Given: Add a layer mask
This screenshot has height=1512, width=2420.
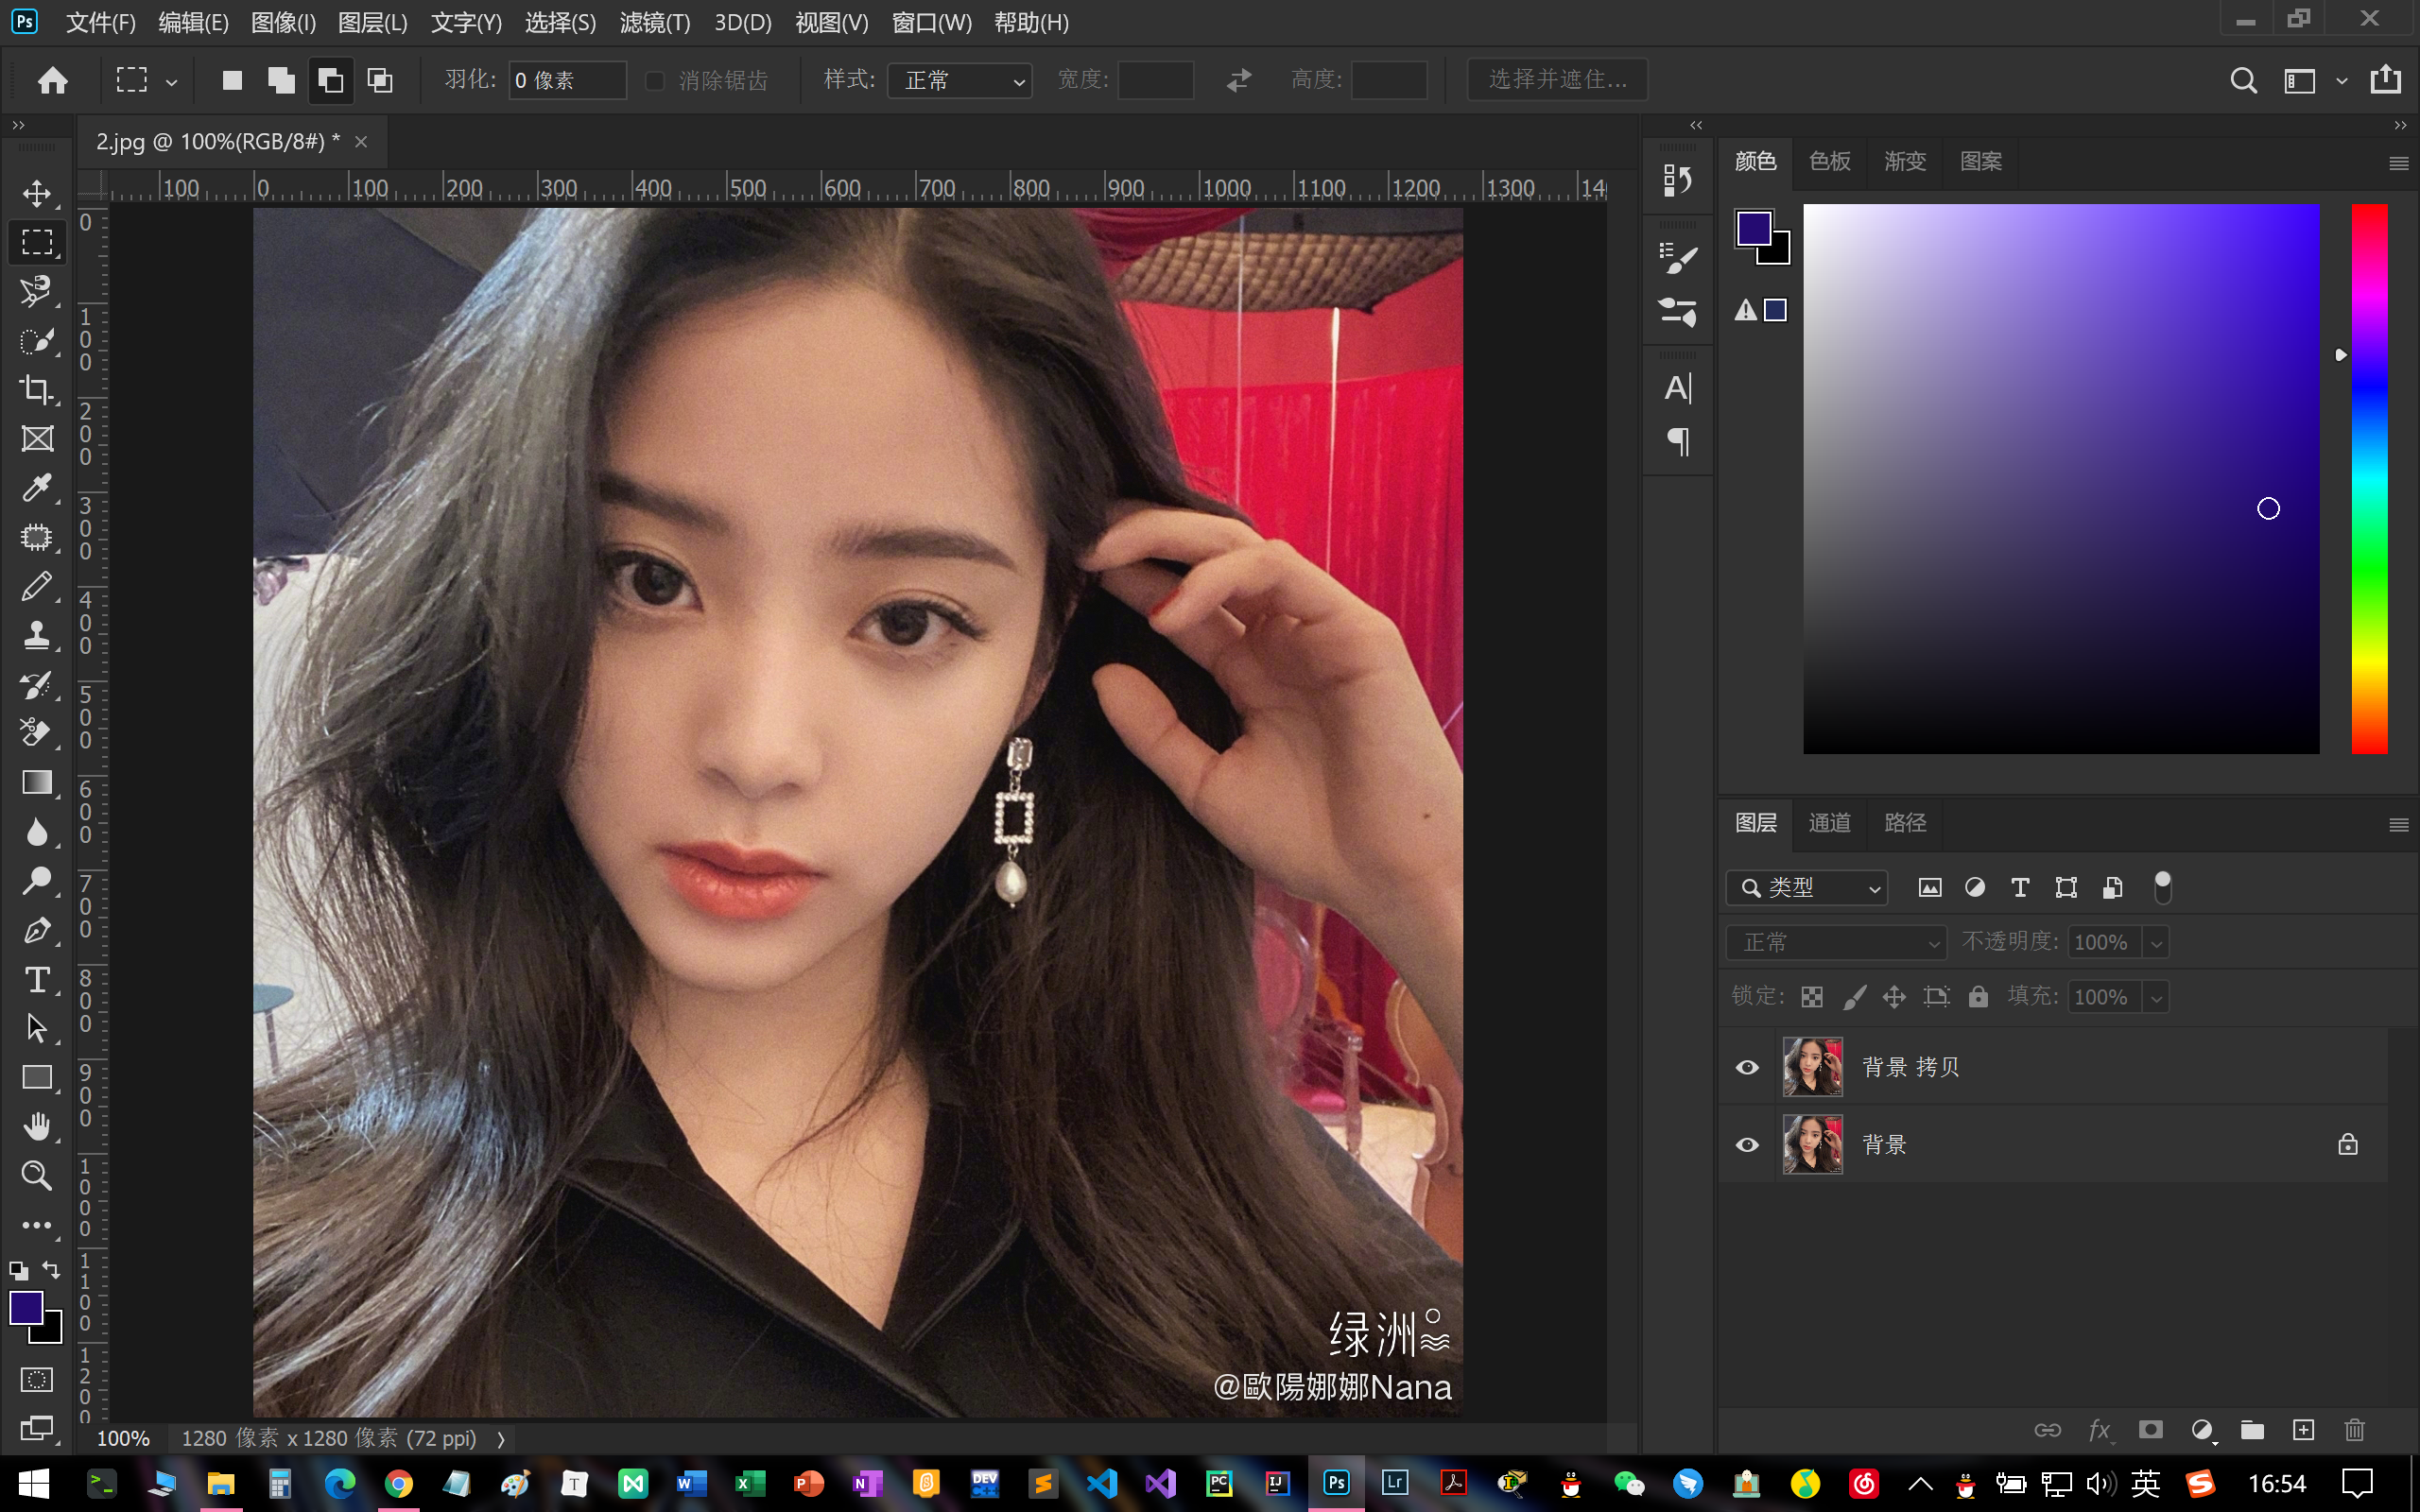Looking at the screenshot, I should tap(2151, 1430).
